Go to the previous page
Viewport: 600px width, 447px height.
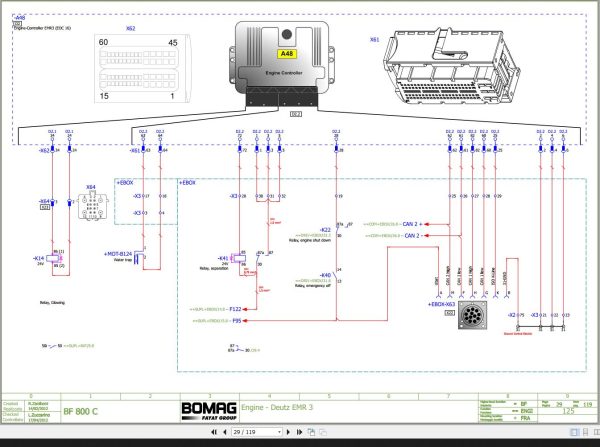(x=225, y=432)
